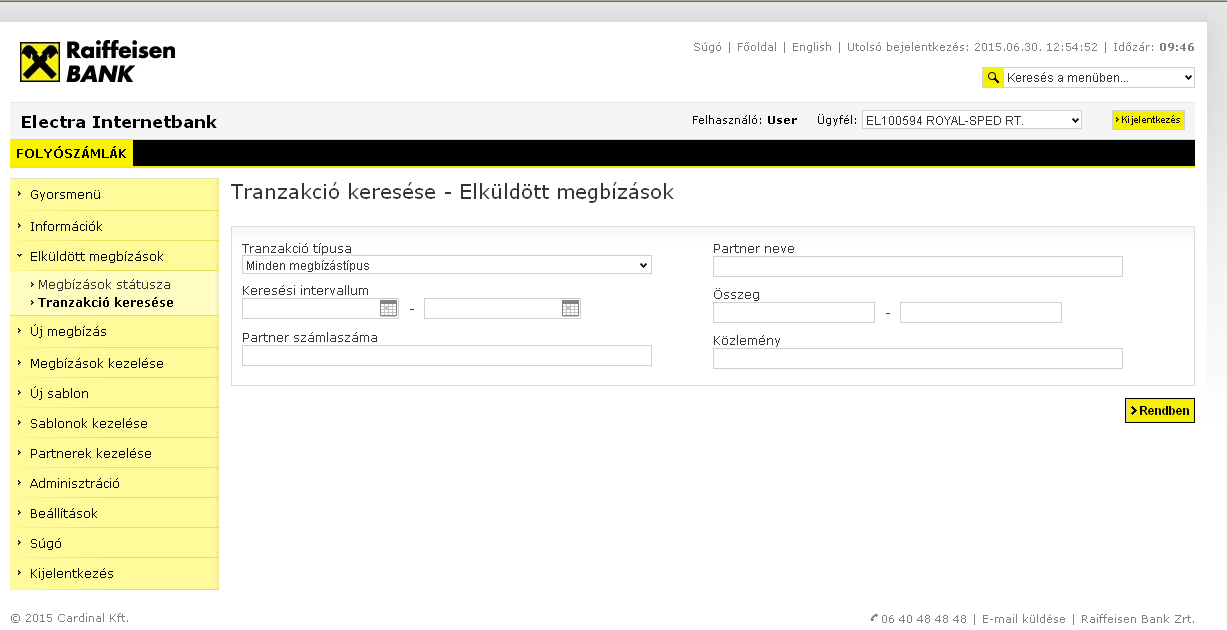Expand Beállítások sidebar section
The image size is (1227, 630).
click(114, 513)
